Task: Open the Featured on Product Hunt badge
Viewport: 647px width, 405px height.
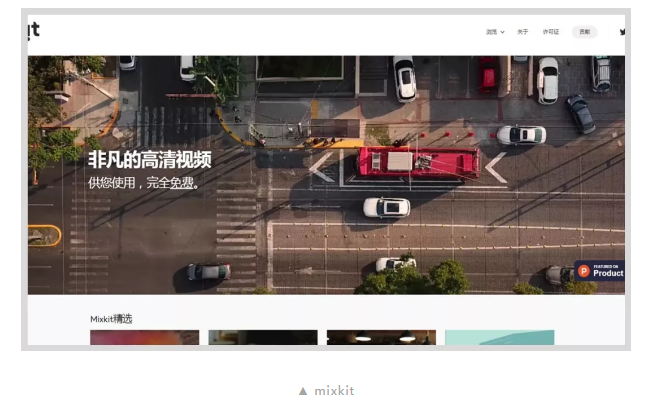Action: tap(599, 270)
